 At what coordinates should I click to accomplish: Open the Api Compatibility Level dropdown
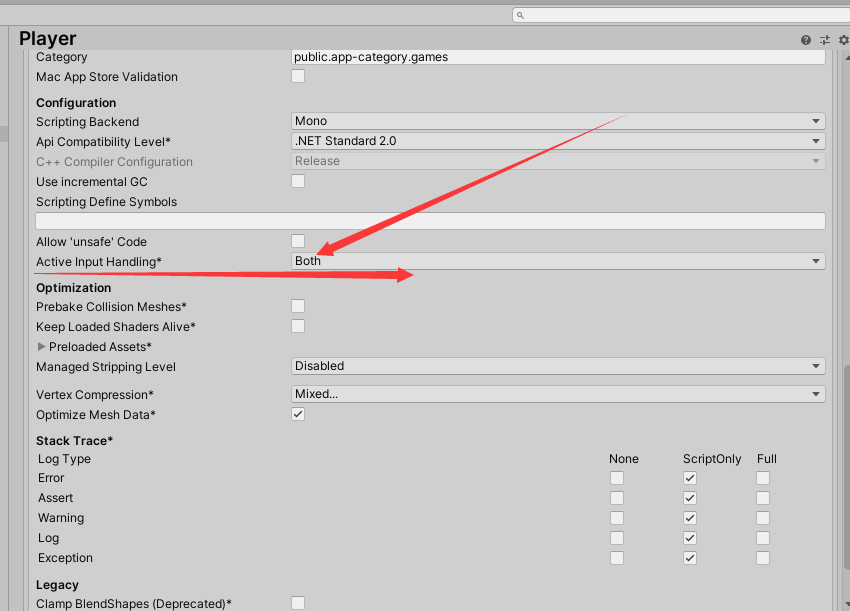557,141
